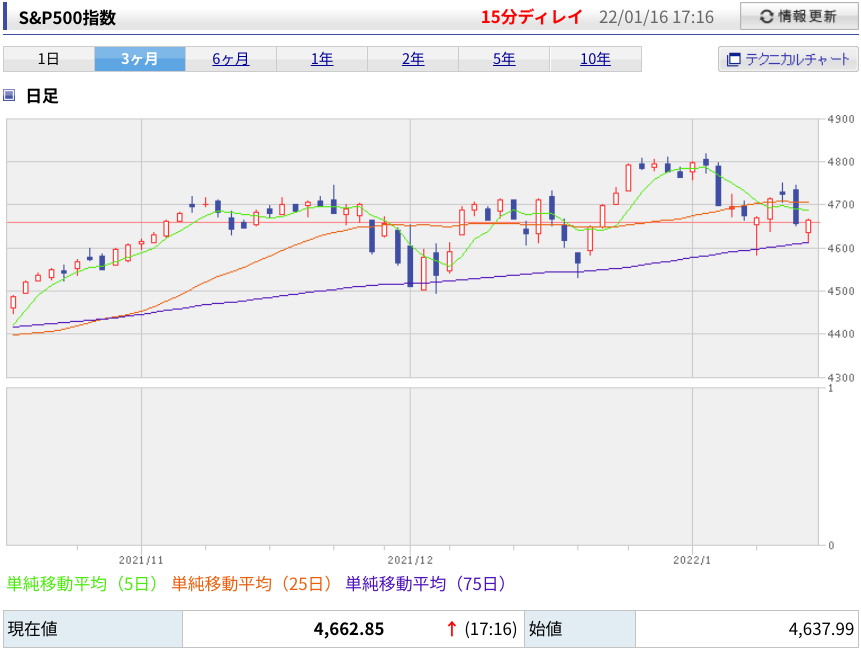Click the 4800 y-axis label
Viewport: 861px width, 648px height.
(x=841, y=162)
